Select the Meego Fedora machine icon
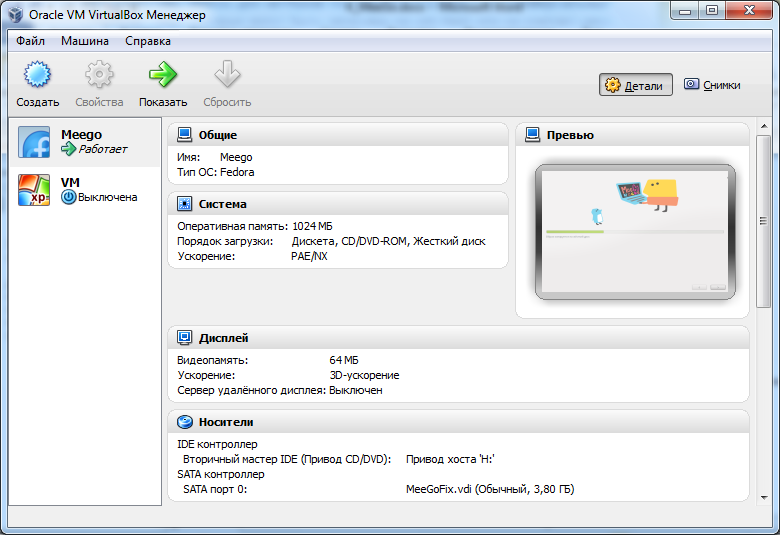This screenshot has width=780, height=535. 34,142
